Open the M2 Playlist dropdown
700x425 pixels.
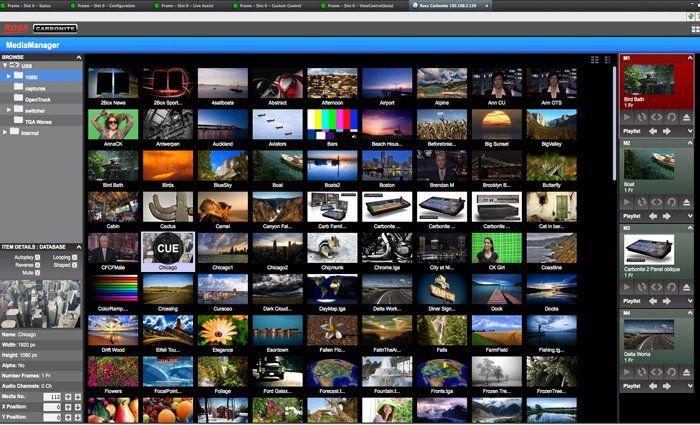click(690, 216)
